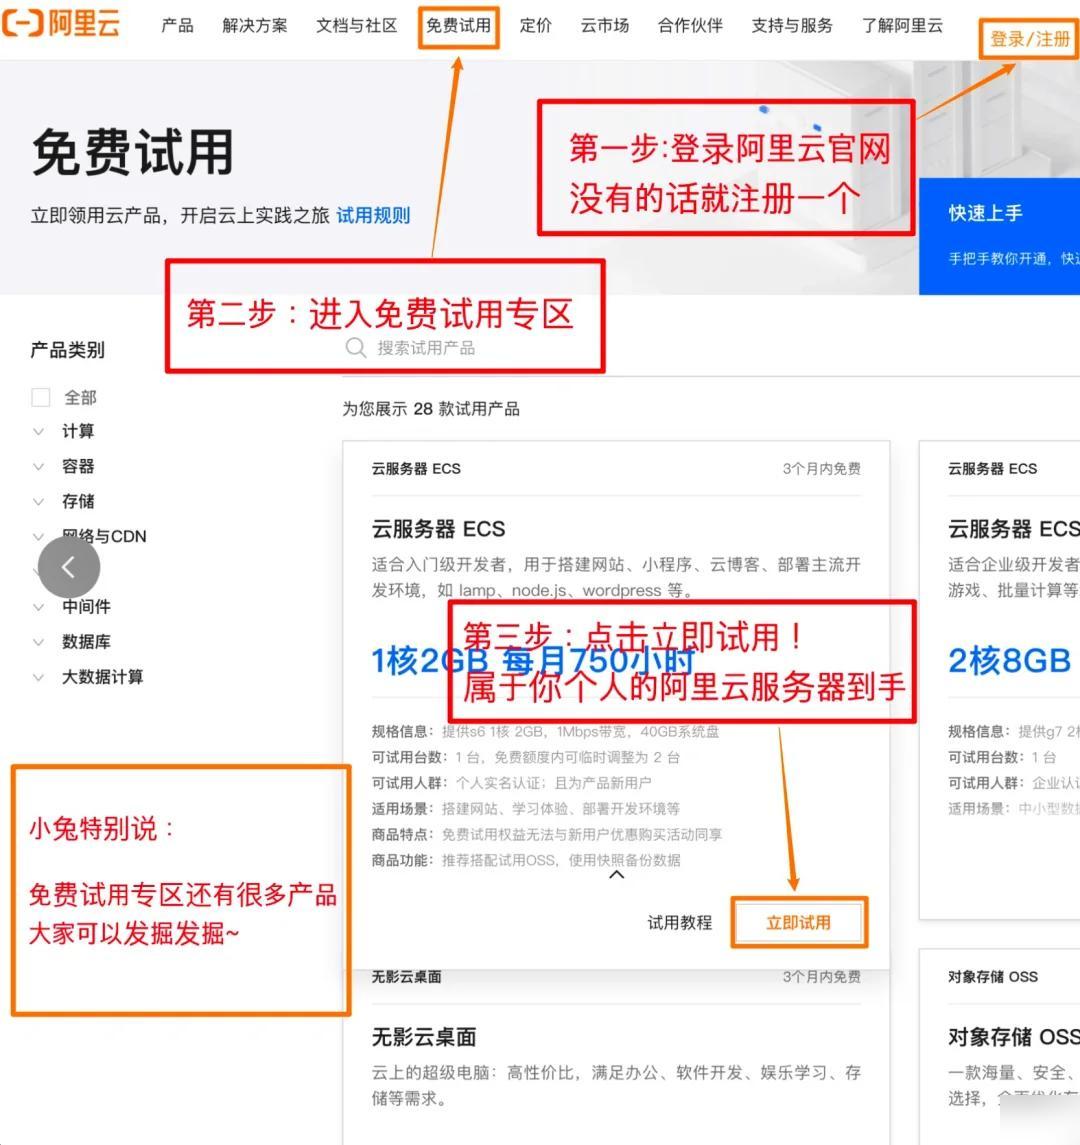Viewport: 1080px width, 1145px height.
Task: Open the 合作伙伴 menu
Action: coord(690,26)
